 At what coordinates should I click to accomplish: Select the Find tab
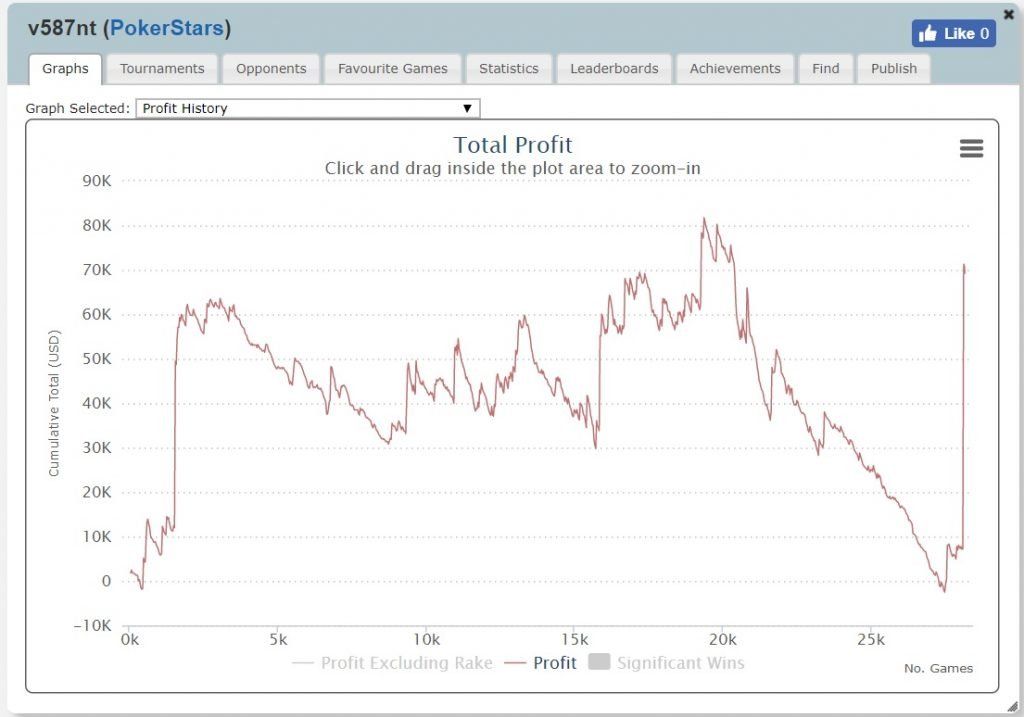(825, 69)
